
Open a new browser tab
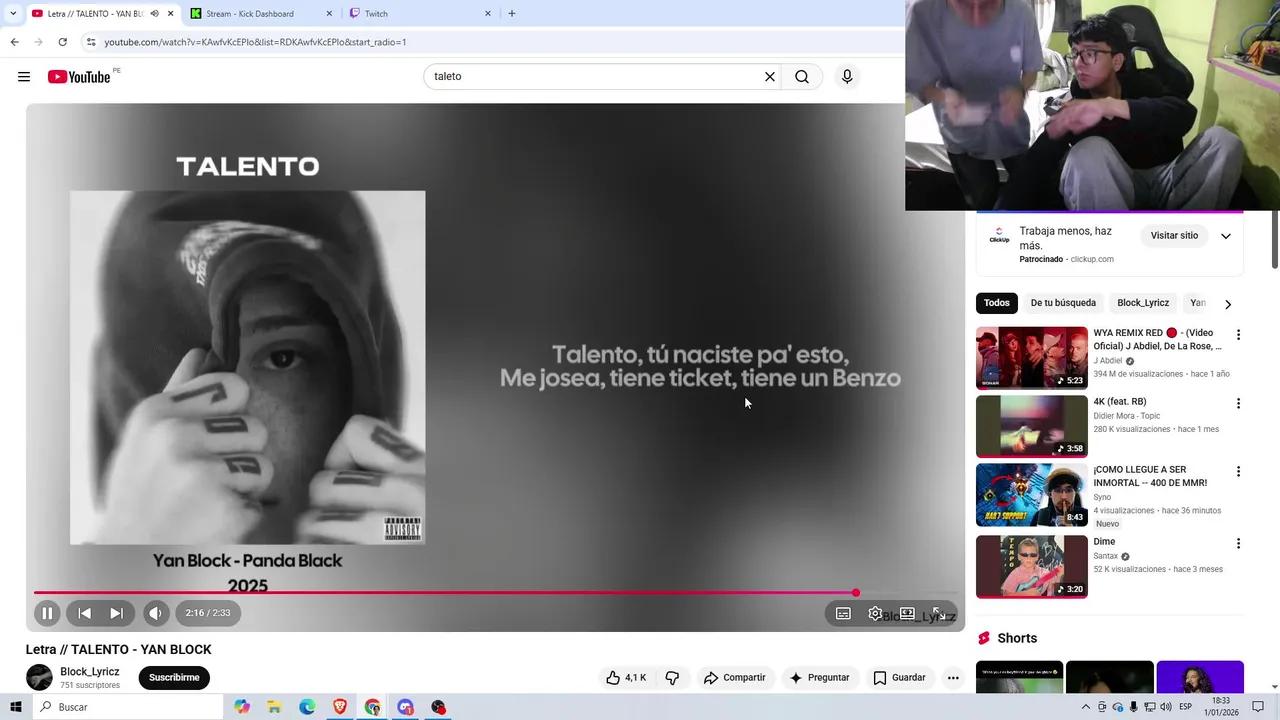512,14
